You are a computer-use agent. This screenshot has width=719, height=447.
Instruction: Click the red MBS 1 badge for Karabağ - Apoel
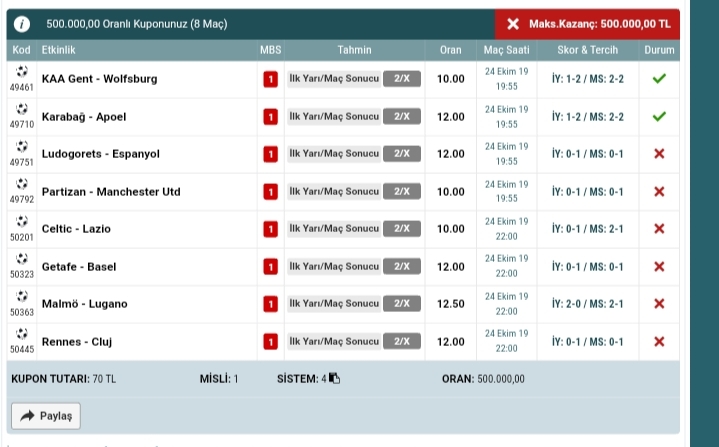tap(271, 117)
